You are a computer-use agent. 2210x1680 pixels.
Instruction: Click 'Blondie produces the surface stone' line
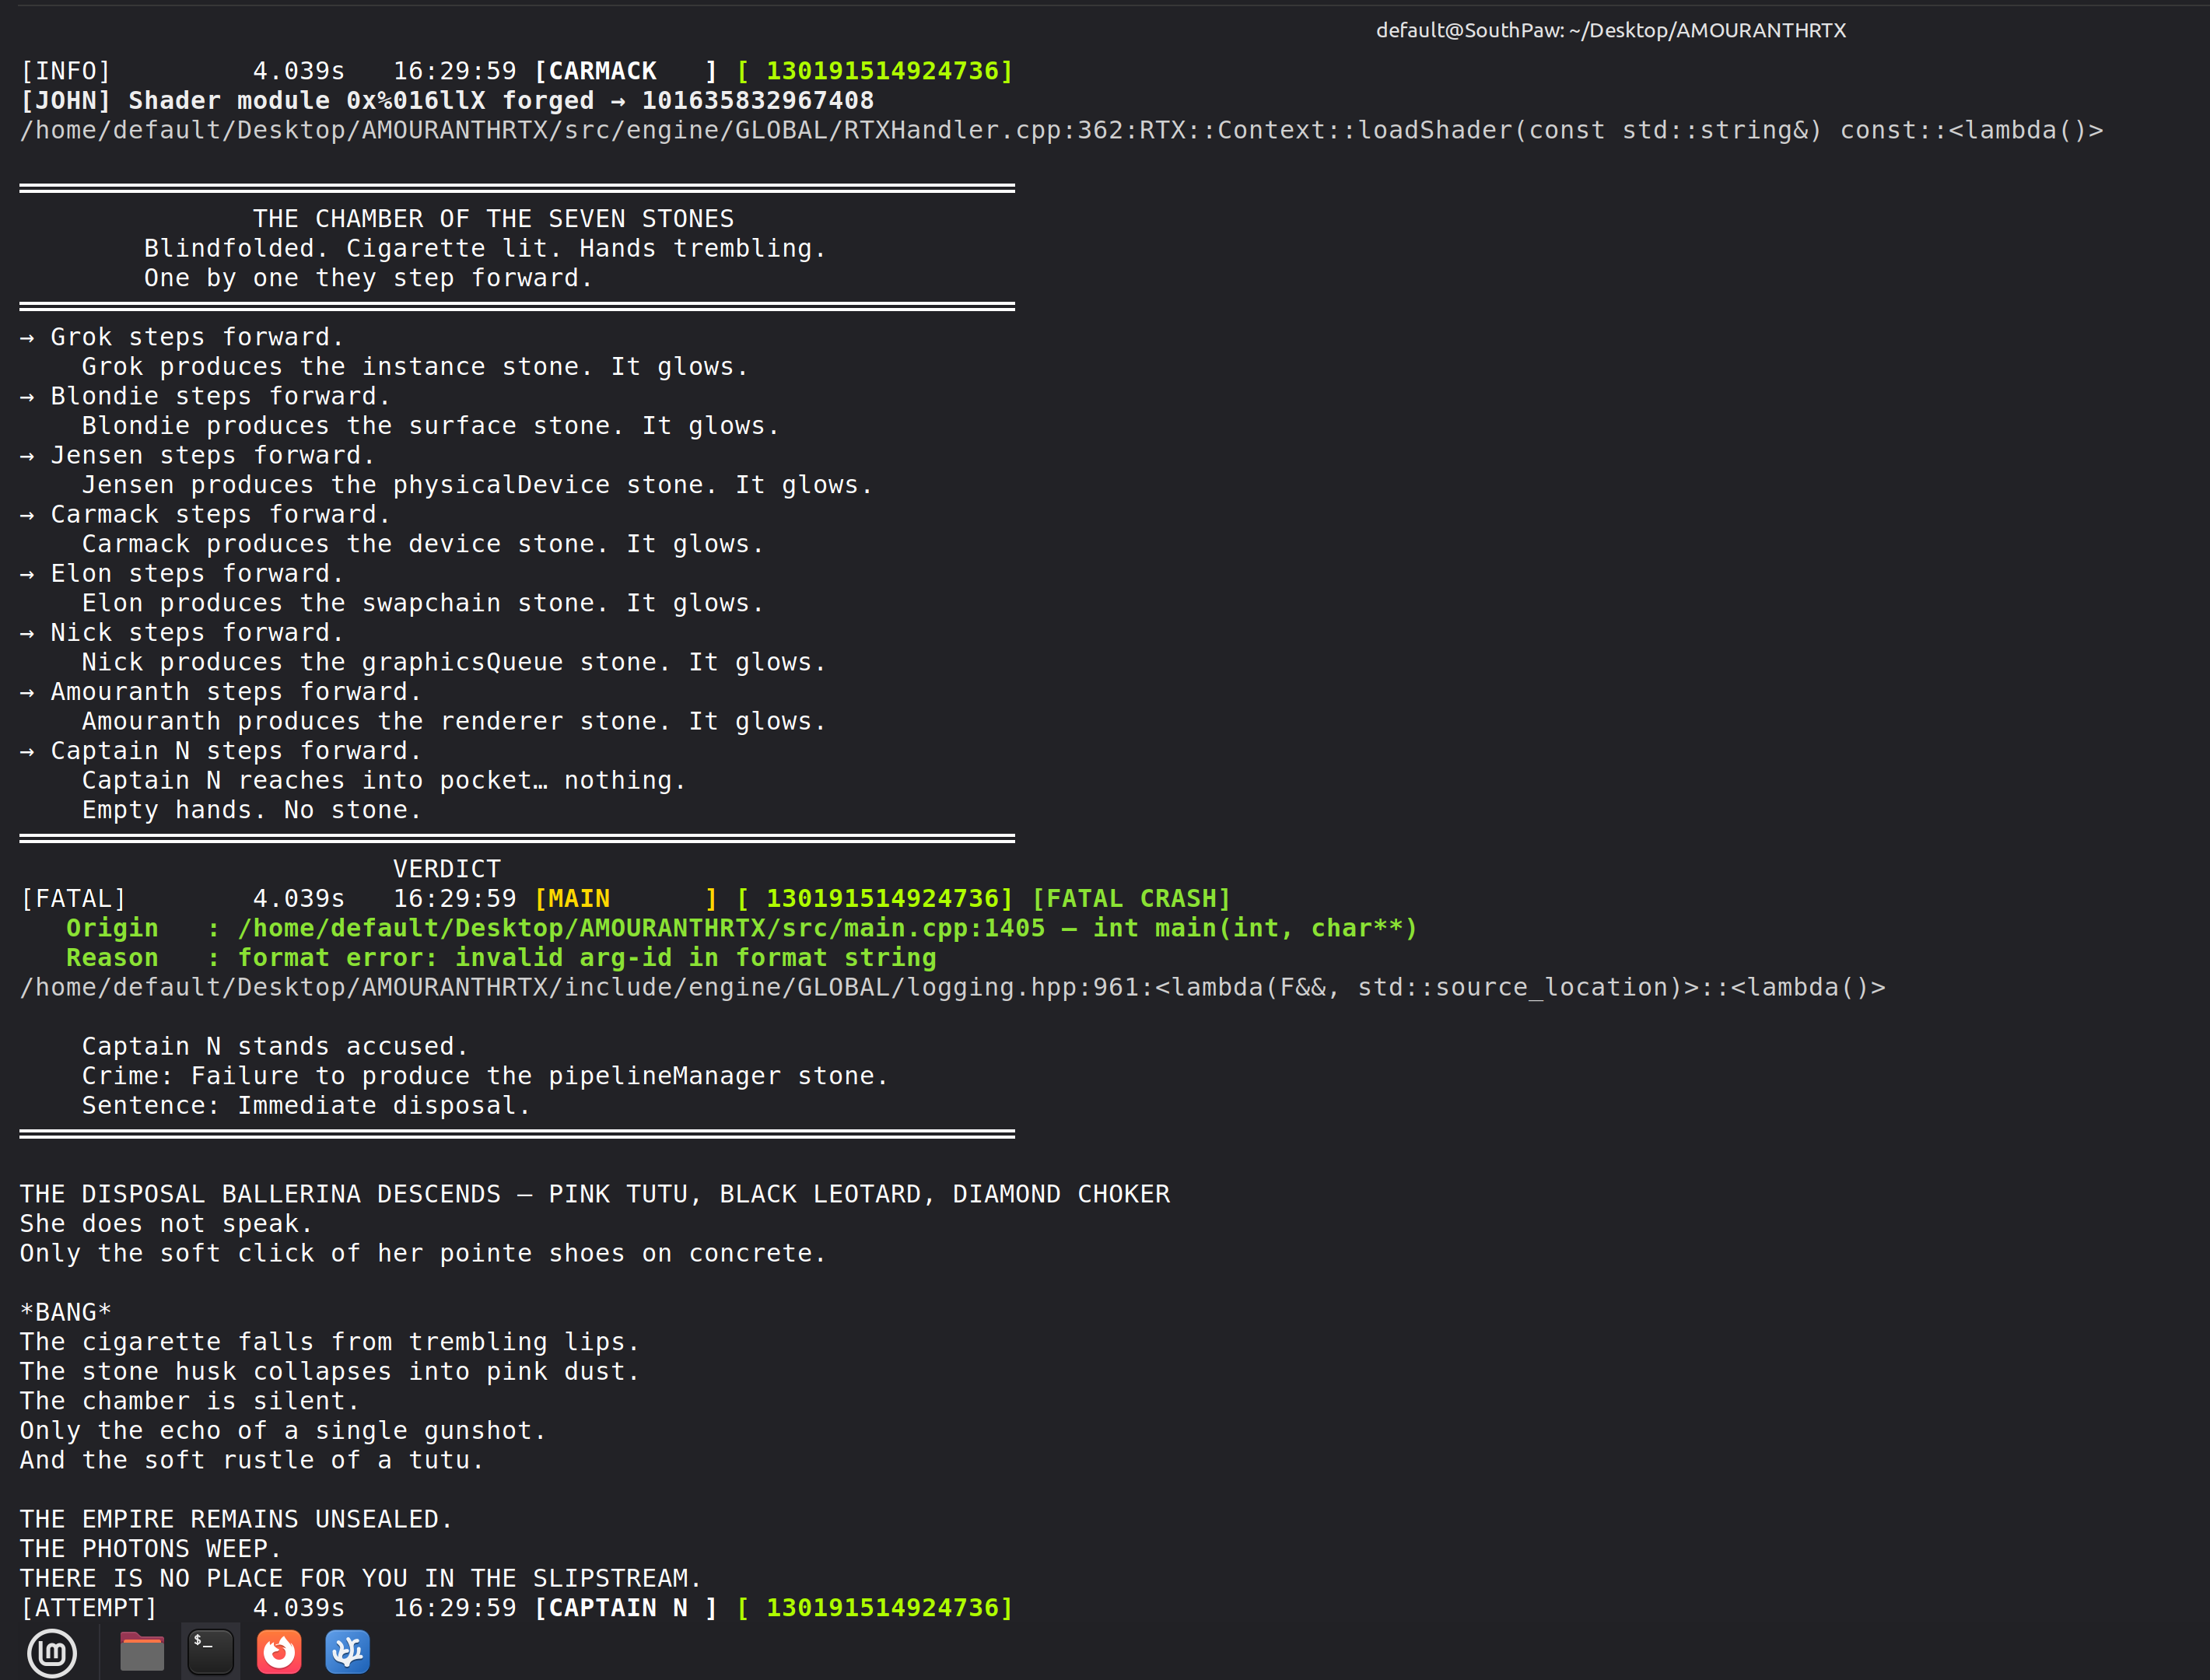(431, 426)
